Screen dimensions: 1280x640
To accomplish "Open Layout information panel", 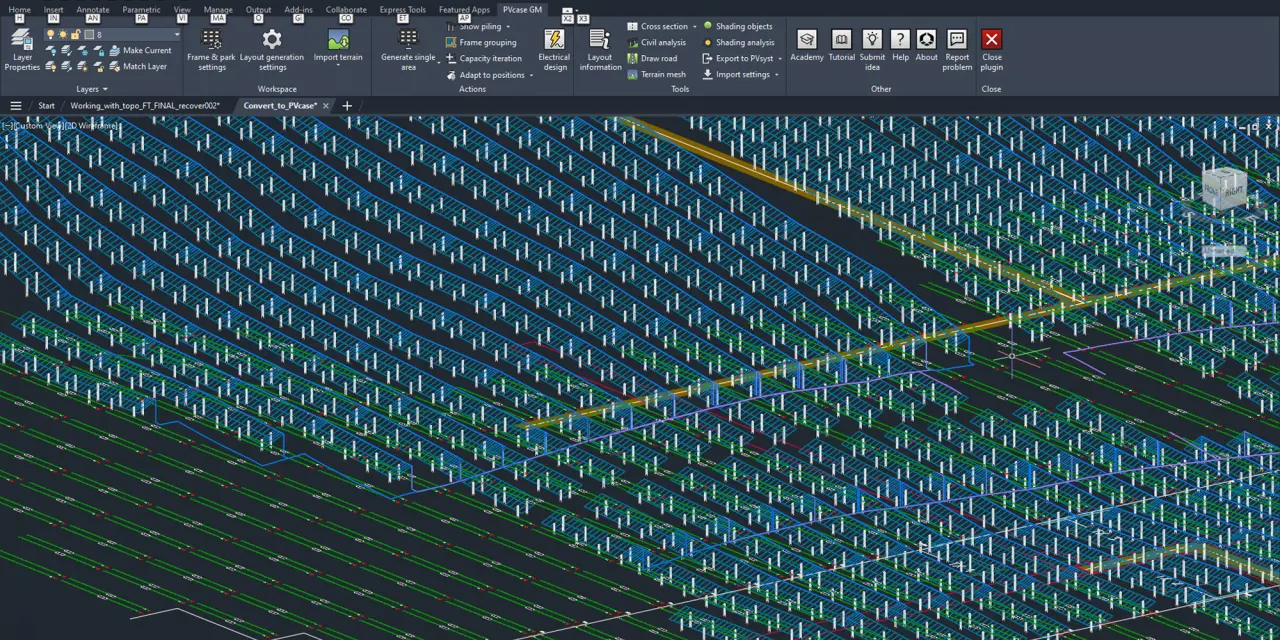I will (600, 49).
